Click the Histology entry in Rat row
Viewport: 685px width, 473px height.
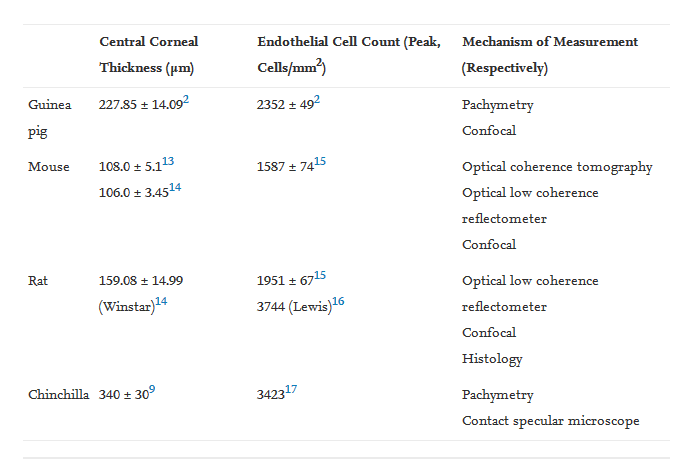492,358
